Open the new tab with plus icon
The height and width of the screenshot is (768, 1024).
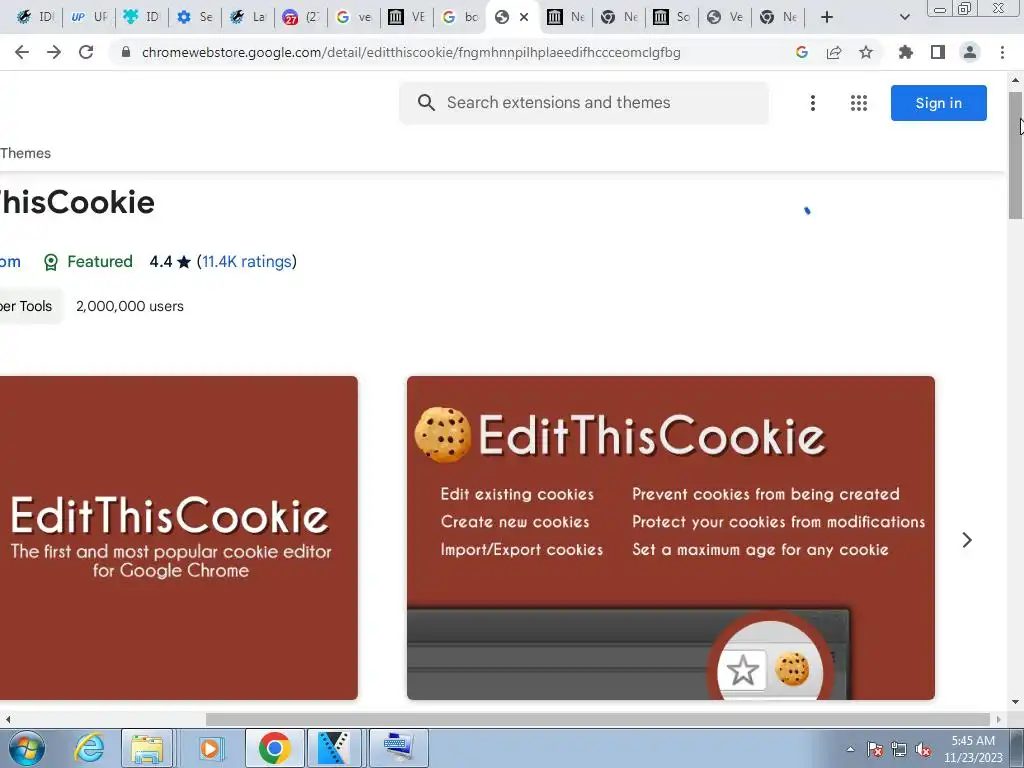(x=827, y=17)
